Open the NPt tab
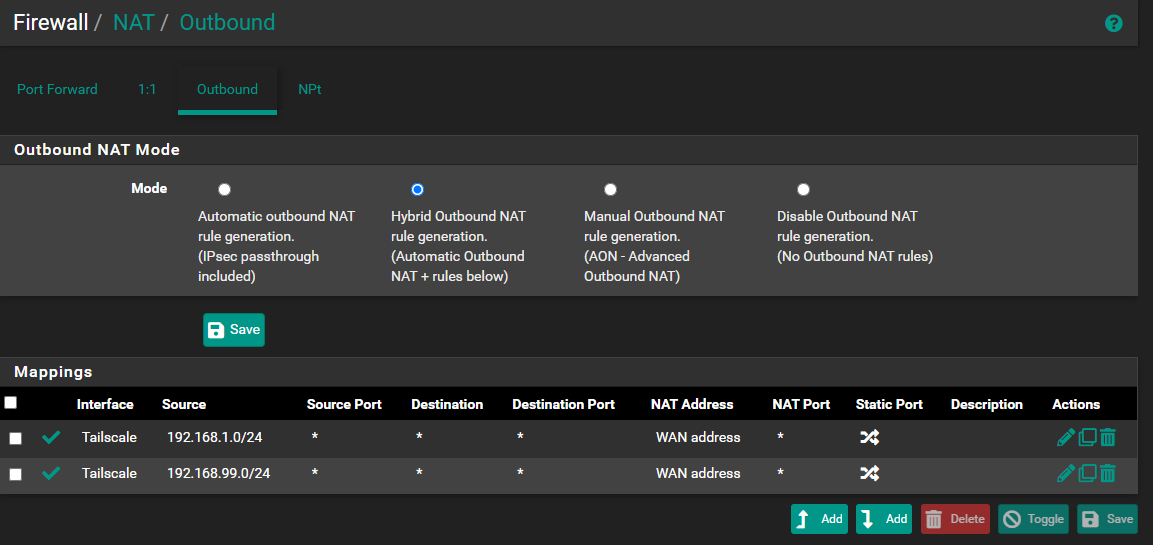This screenshot has width=1153, height=545. [309, 89]
